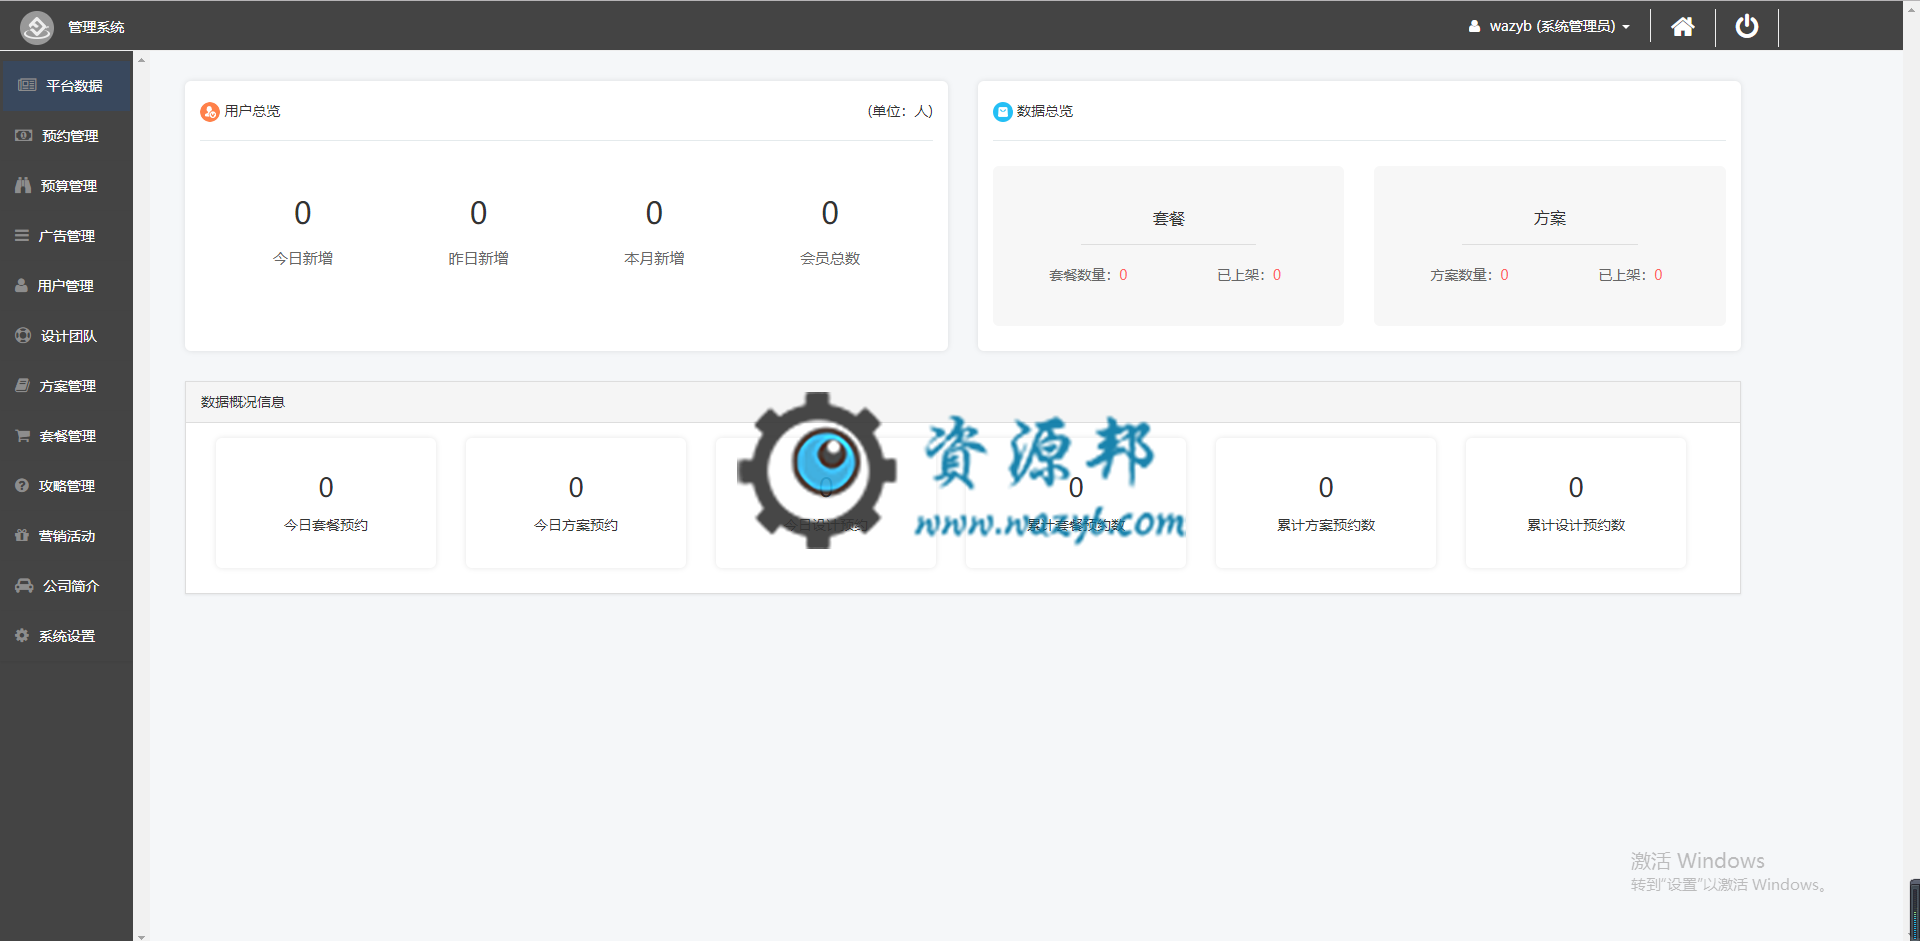Click the person icon next to 用户管理
This screenshot has height=941, width=1920.
point(21,285)
